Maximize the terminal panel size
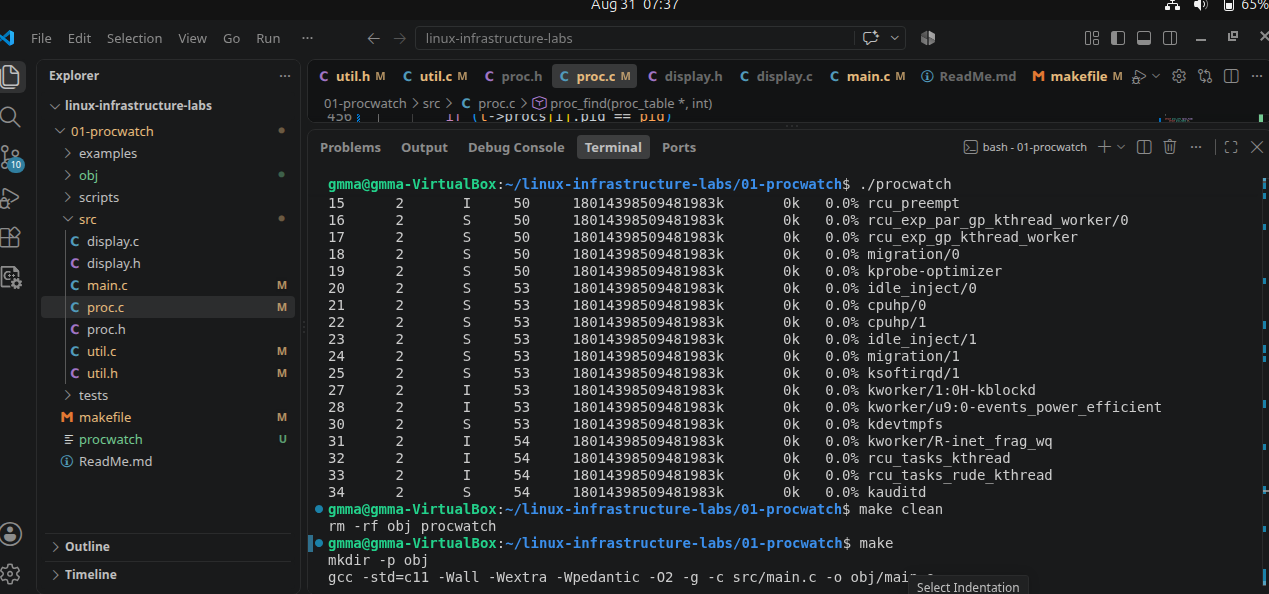Screen dimensions: 1269x594 (1231, 147)
